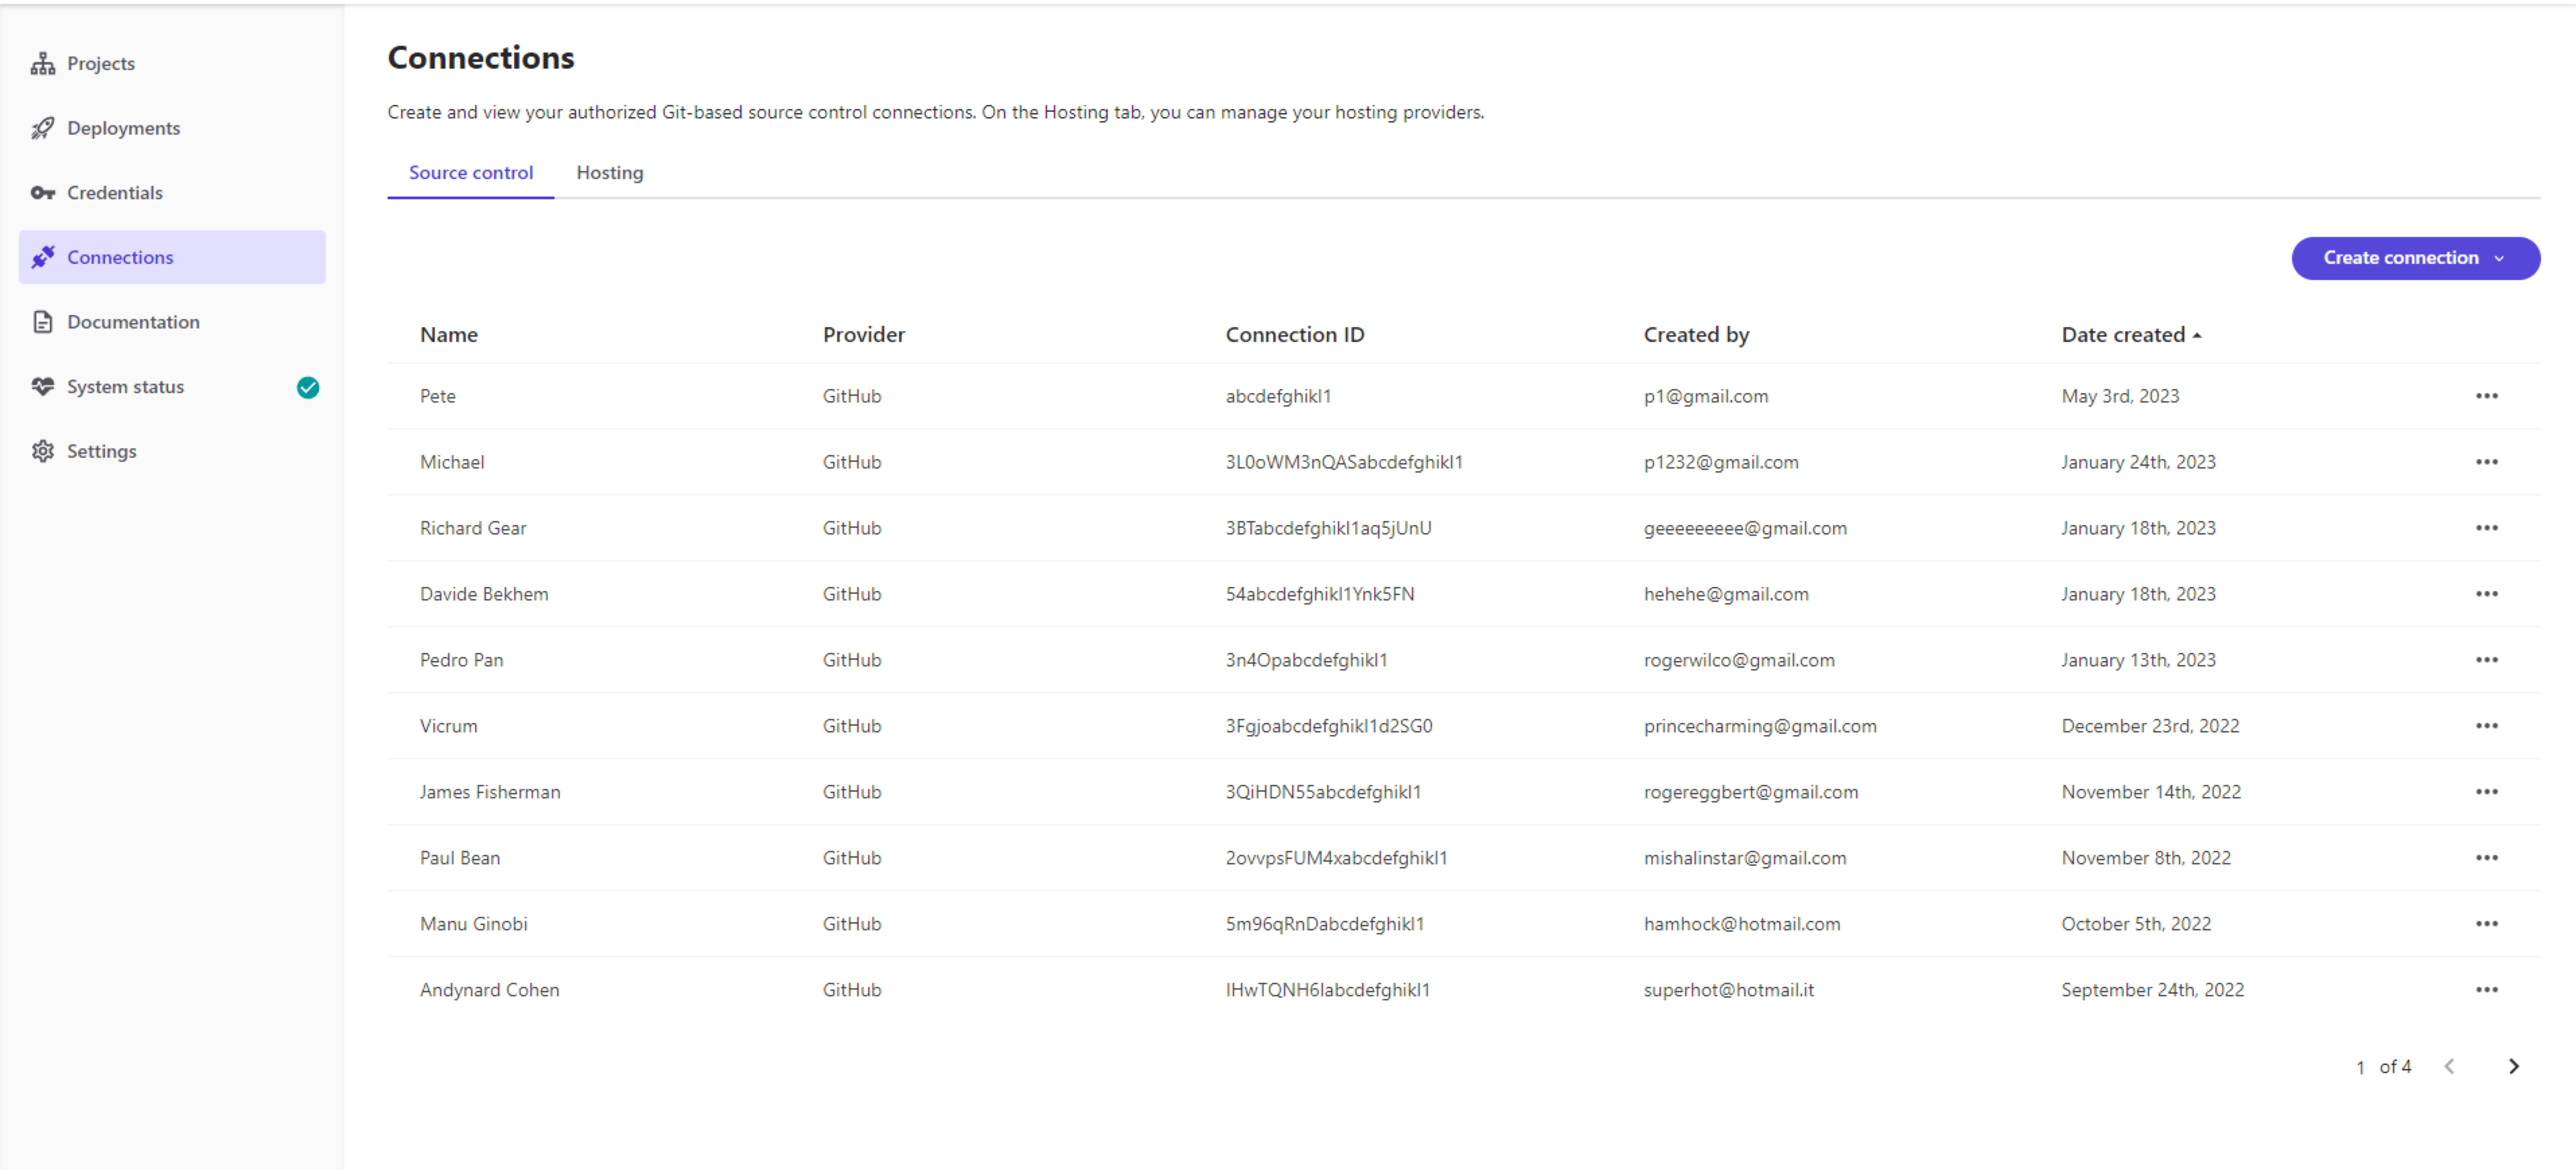Viewport: 2576px width, 1170px height.
Task: Switch to the Source control tab
Action: point(471,173)
